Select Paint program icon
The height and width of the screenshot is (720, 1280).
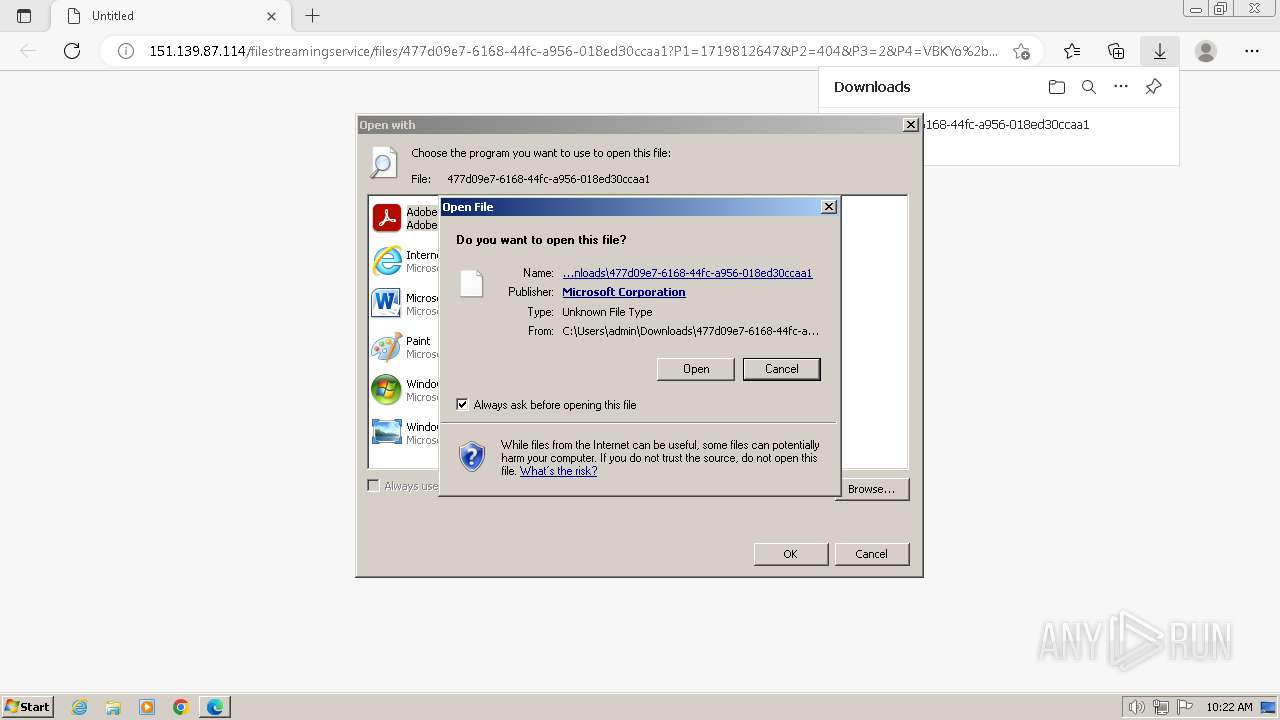pyautogui.click(x=386, y=347)
